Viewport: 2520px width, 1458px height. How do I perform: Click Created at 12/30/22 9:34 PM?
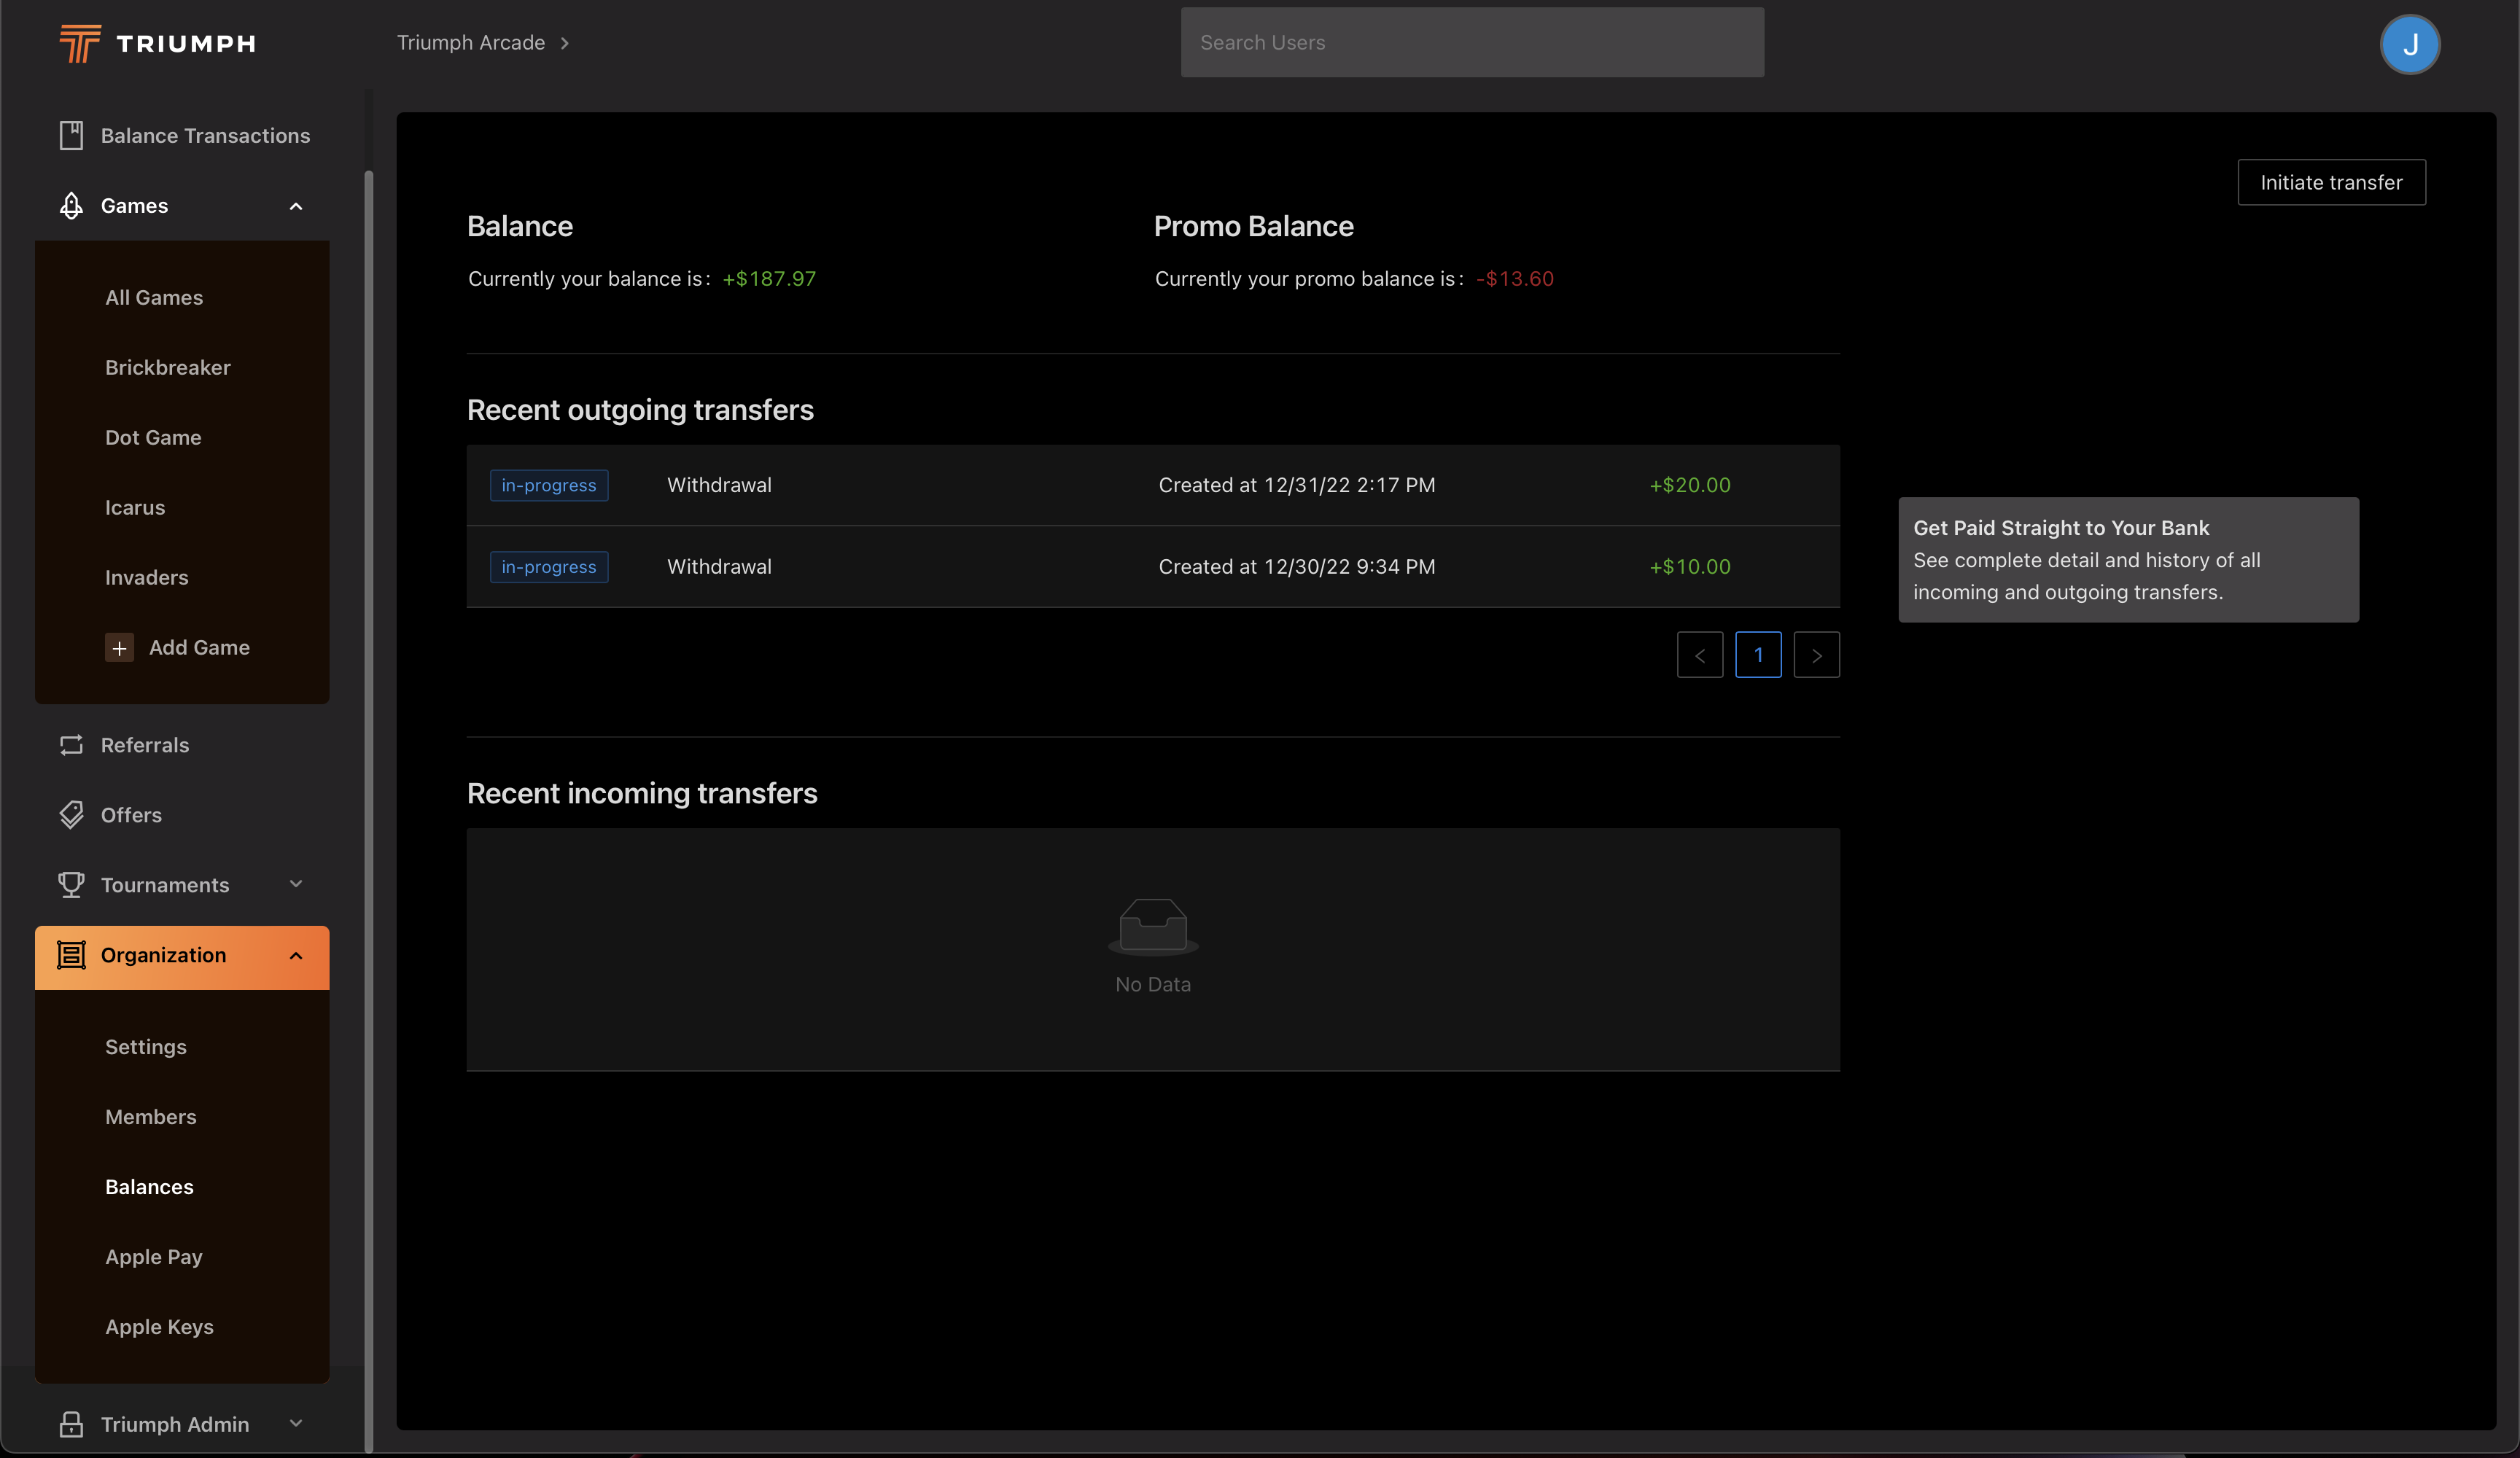coord(1297,567)
